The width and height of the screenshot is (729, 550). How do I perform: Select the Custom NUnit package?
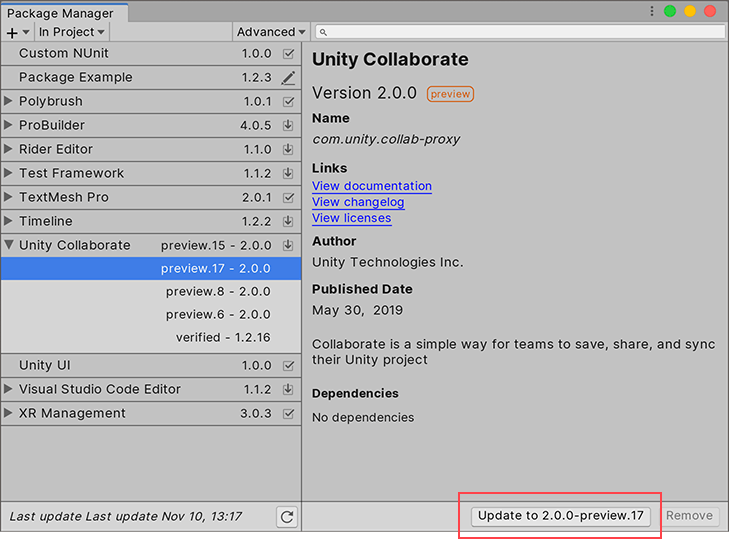[151, 53]
